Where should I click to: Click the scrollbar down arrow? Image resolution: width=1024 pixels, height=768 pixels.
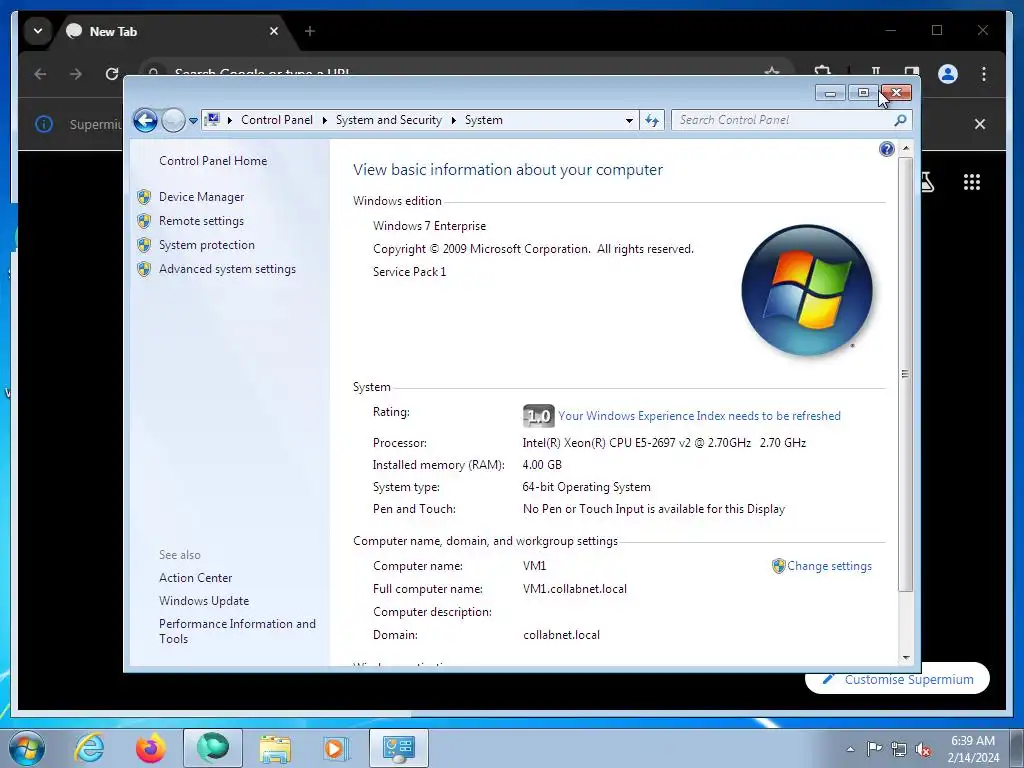[906, 658]
